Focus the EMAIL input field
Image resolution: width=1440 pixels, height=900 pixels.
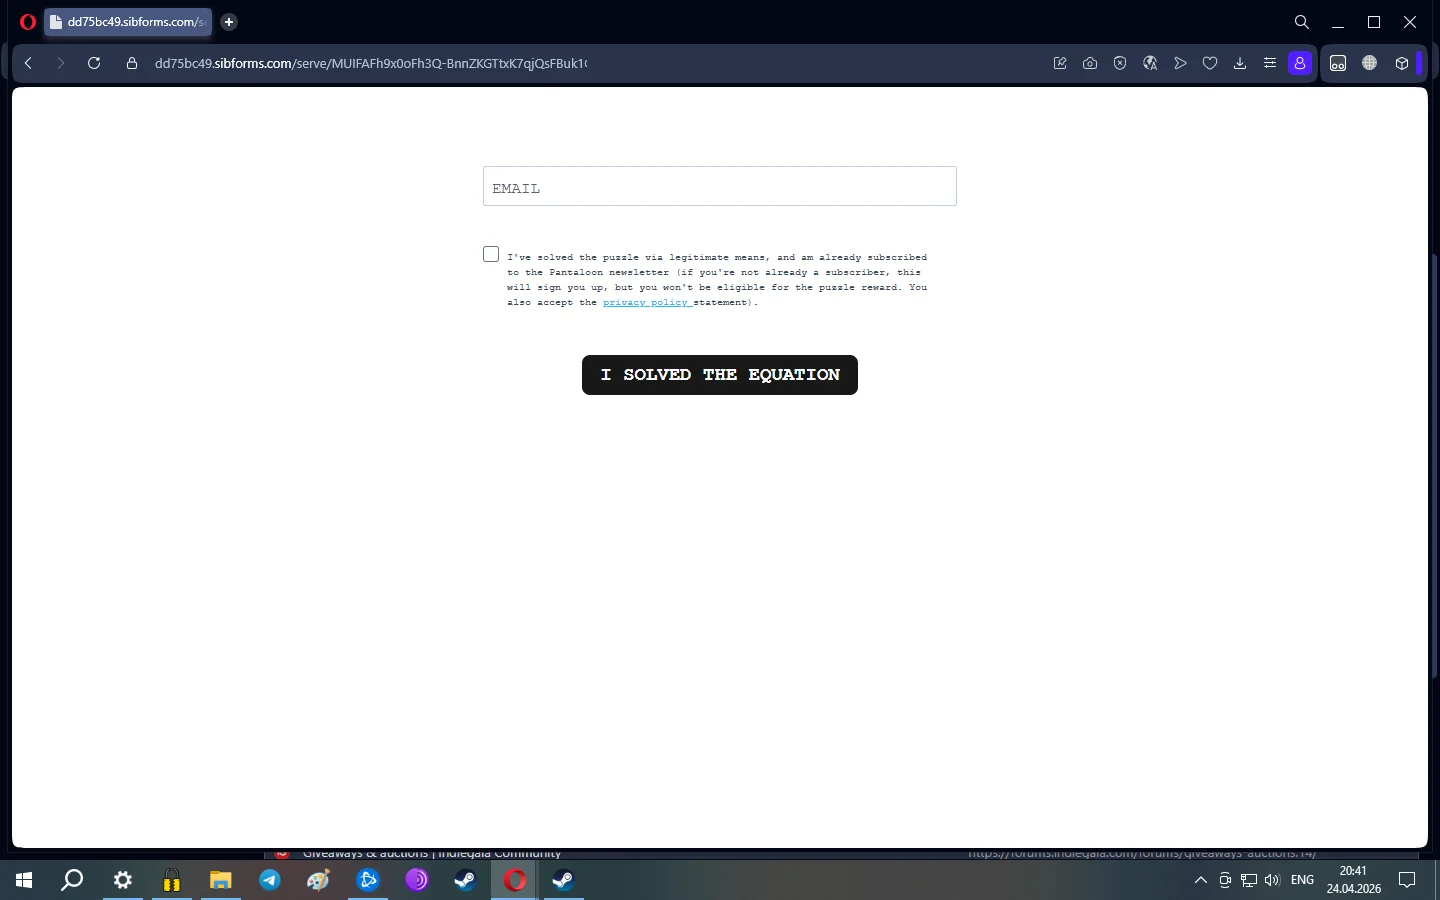(720, 186)
